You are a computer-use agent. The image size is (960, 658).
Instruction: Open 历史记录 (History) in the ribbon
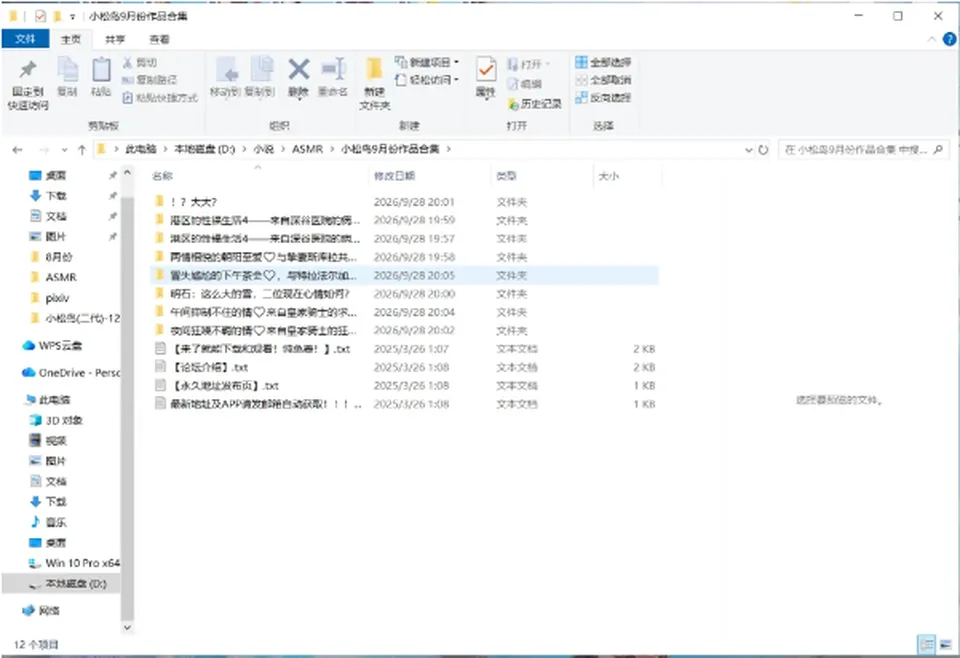534,104
